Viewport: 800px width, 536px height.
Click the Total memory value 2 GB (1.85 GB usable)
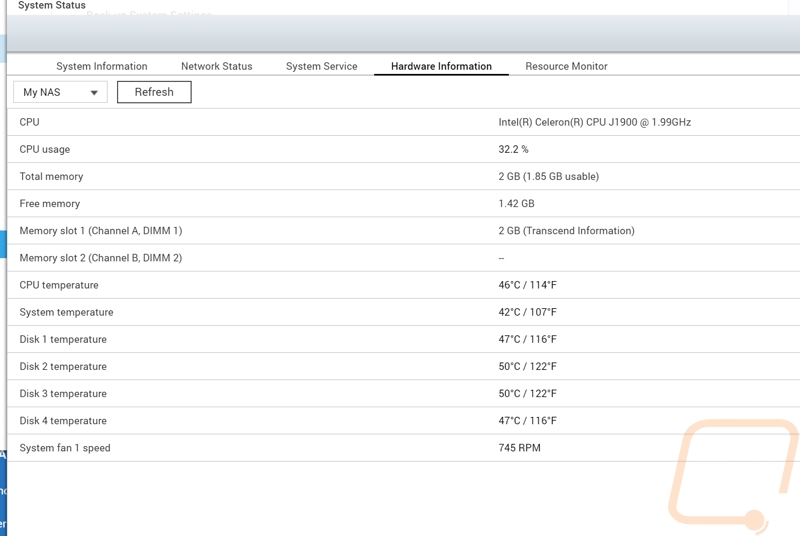[548, 176]
